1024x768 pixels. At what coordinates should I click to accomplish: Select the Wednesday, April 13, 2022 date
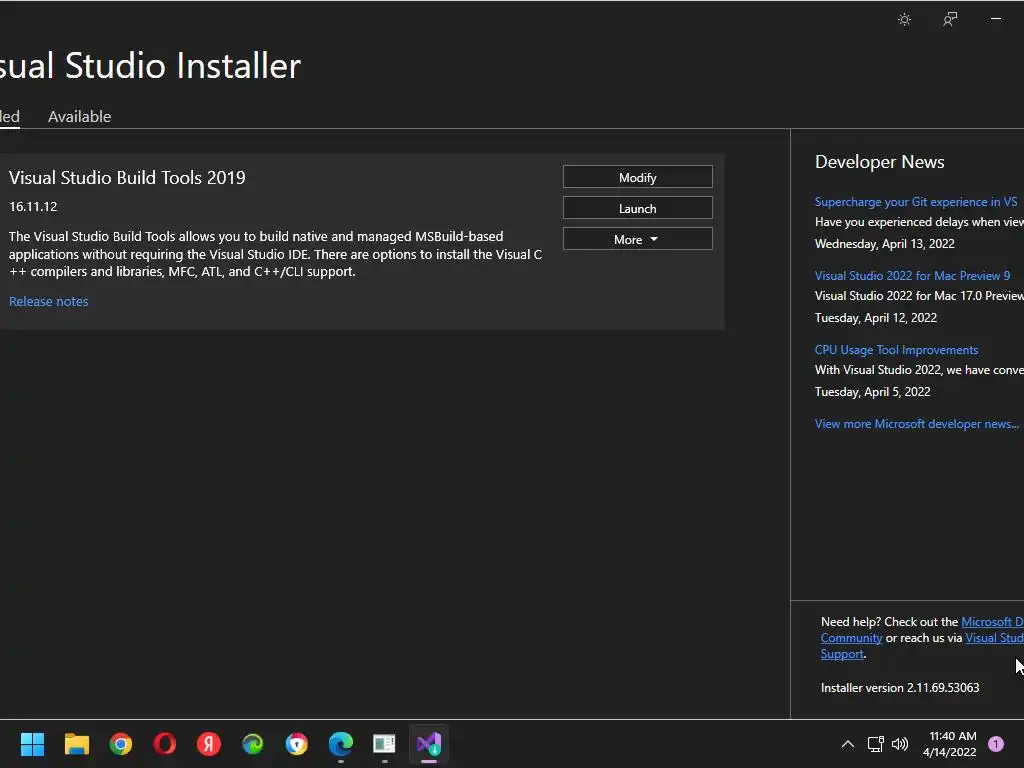point(885,244)
